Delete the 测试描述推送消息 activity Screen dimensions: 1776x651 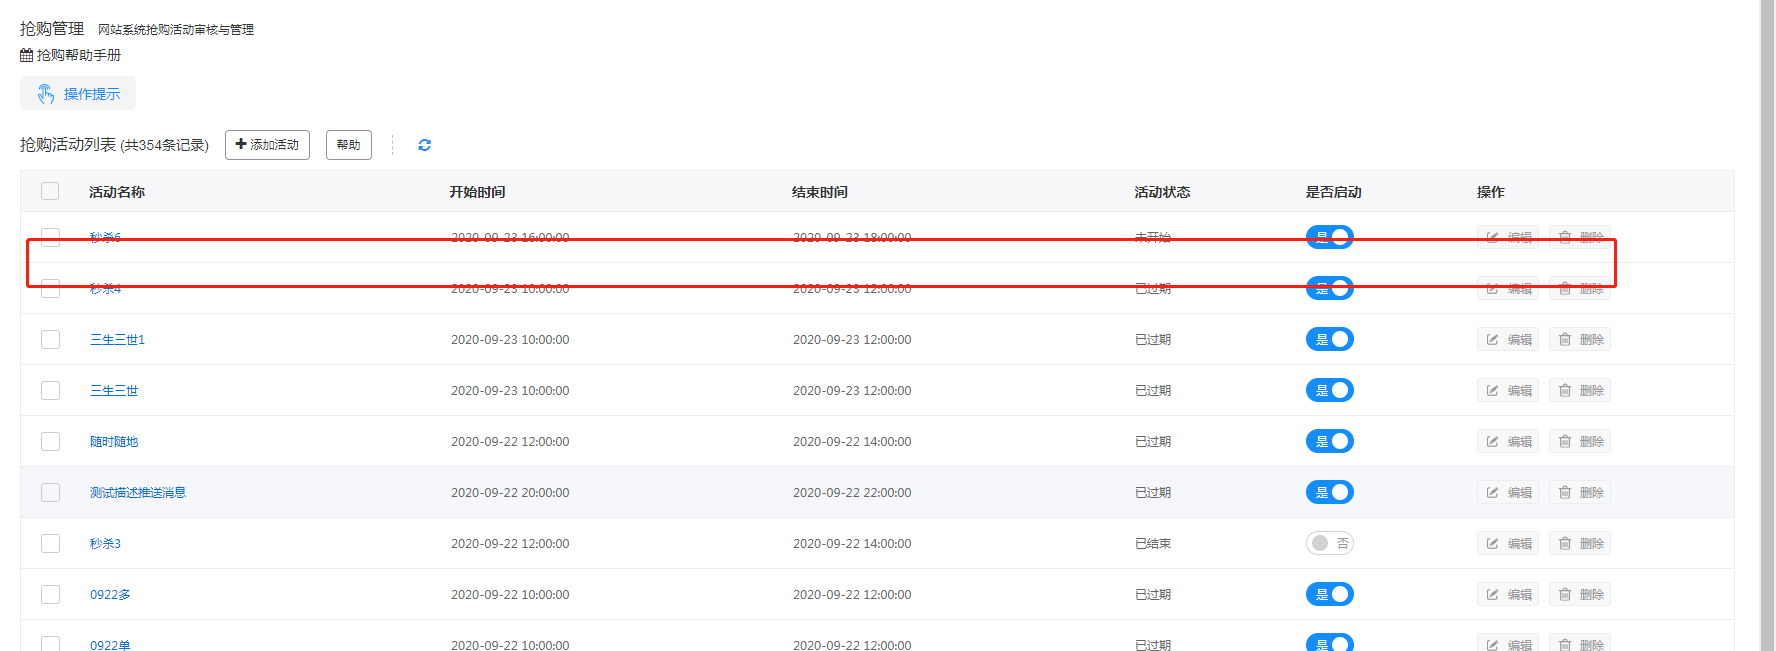(1580, 492)
